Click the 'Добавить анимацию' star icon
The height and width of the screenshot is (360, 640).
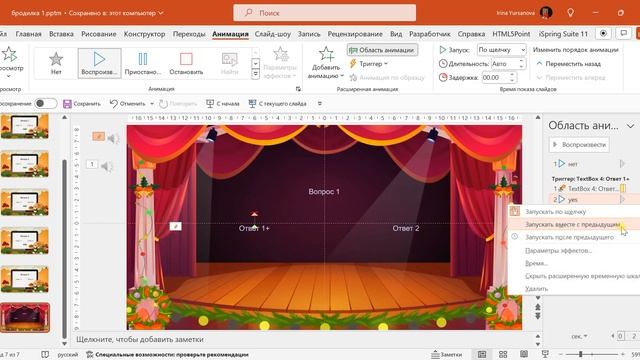[326, 54]
